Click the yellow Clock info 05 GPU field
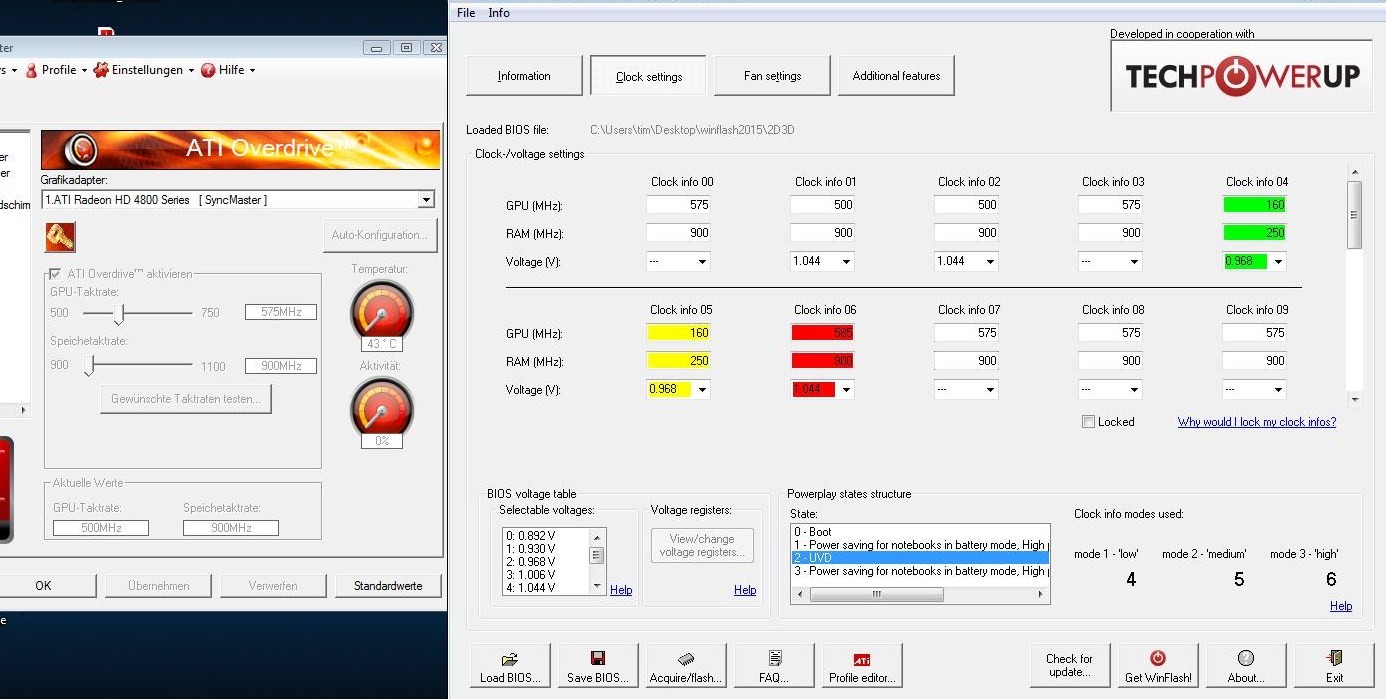The width and height of the screenshot is (1386, 699). pyautogui.click(x=678, y=332)
